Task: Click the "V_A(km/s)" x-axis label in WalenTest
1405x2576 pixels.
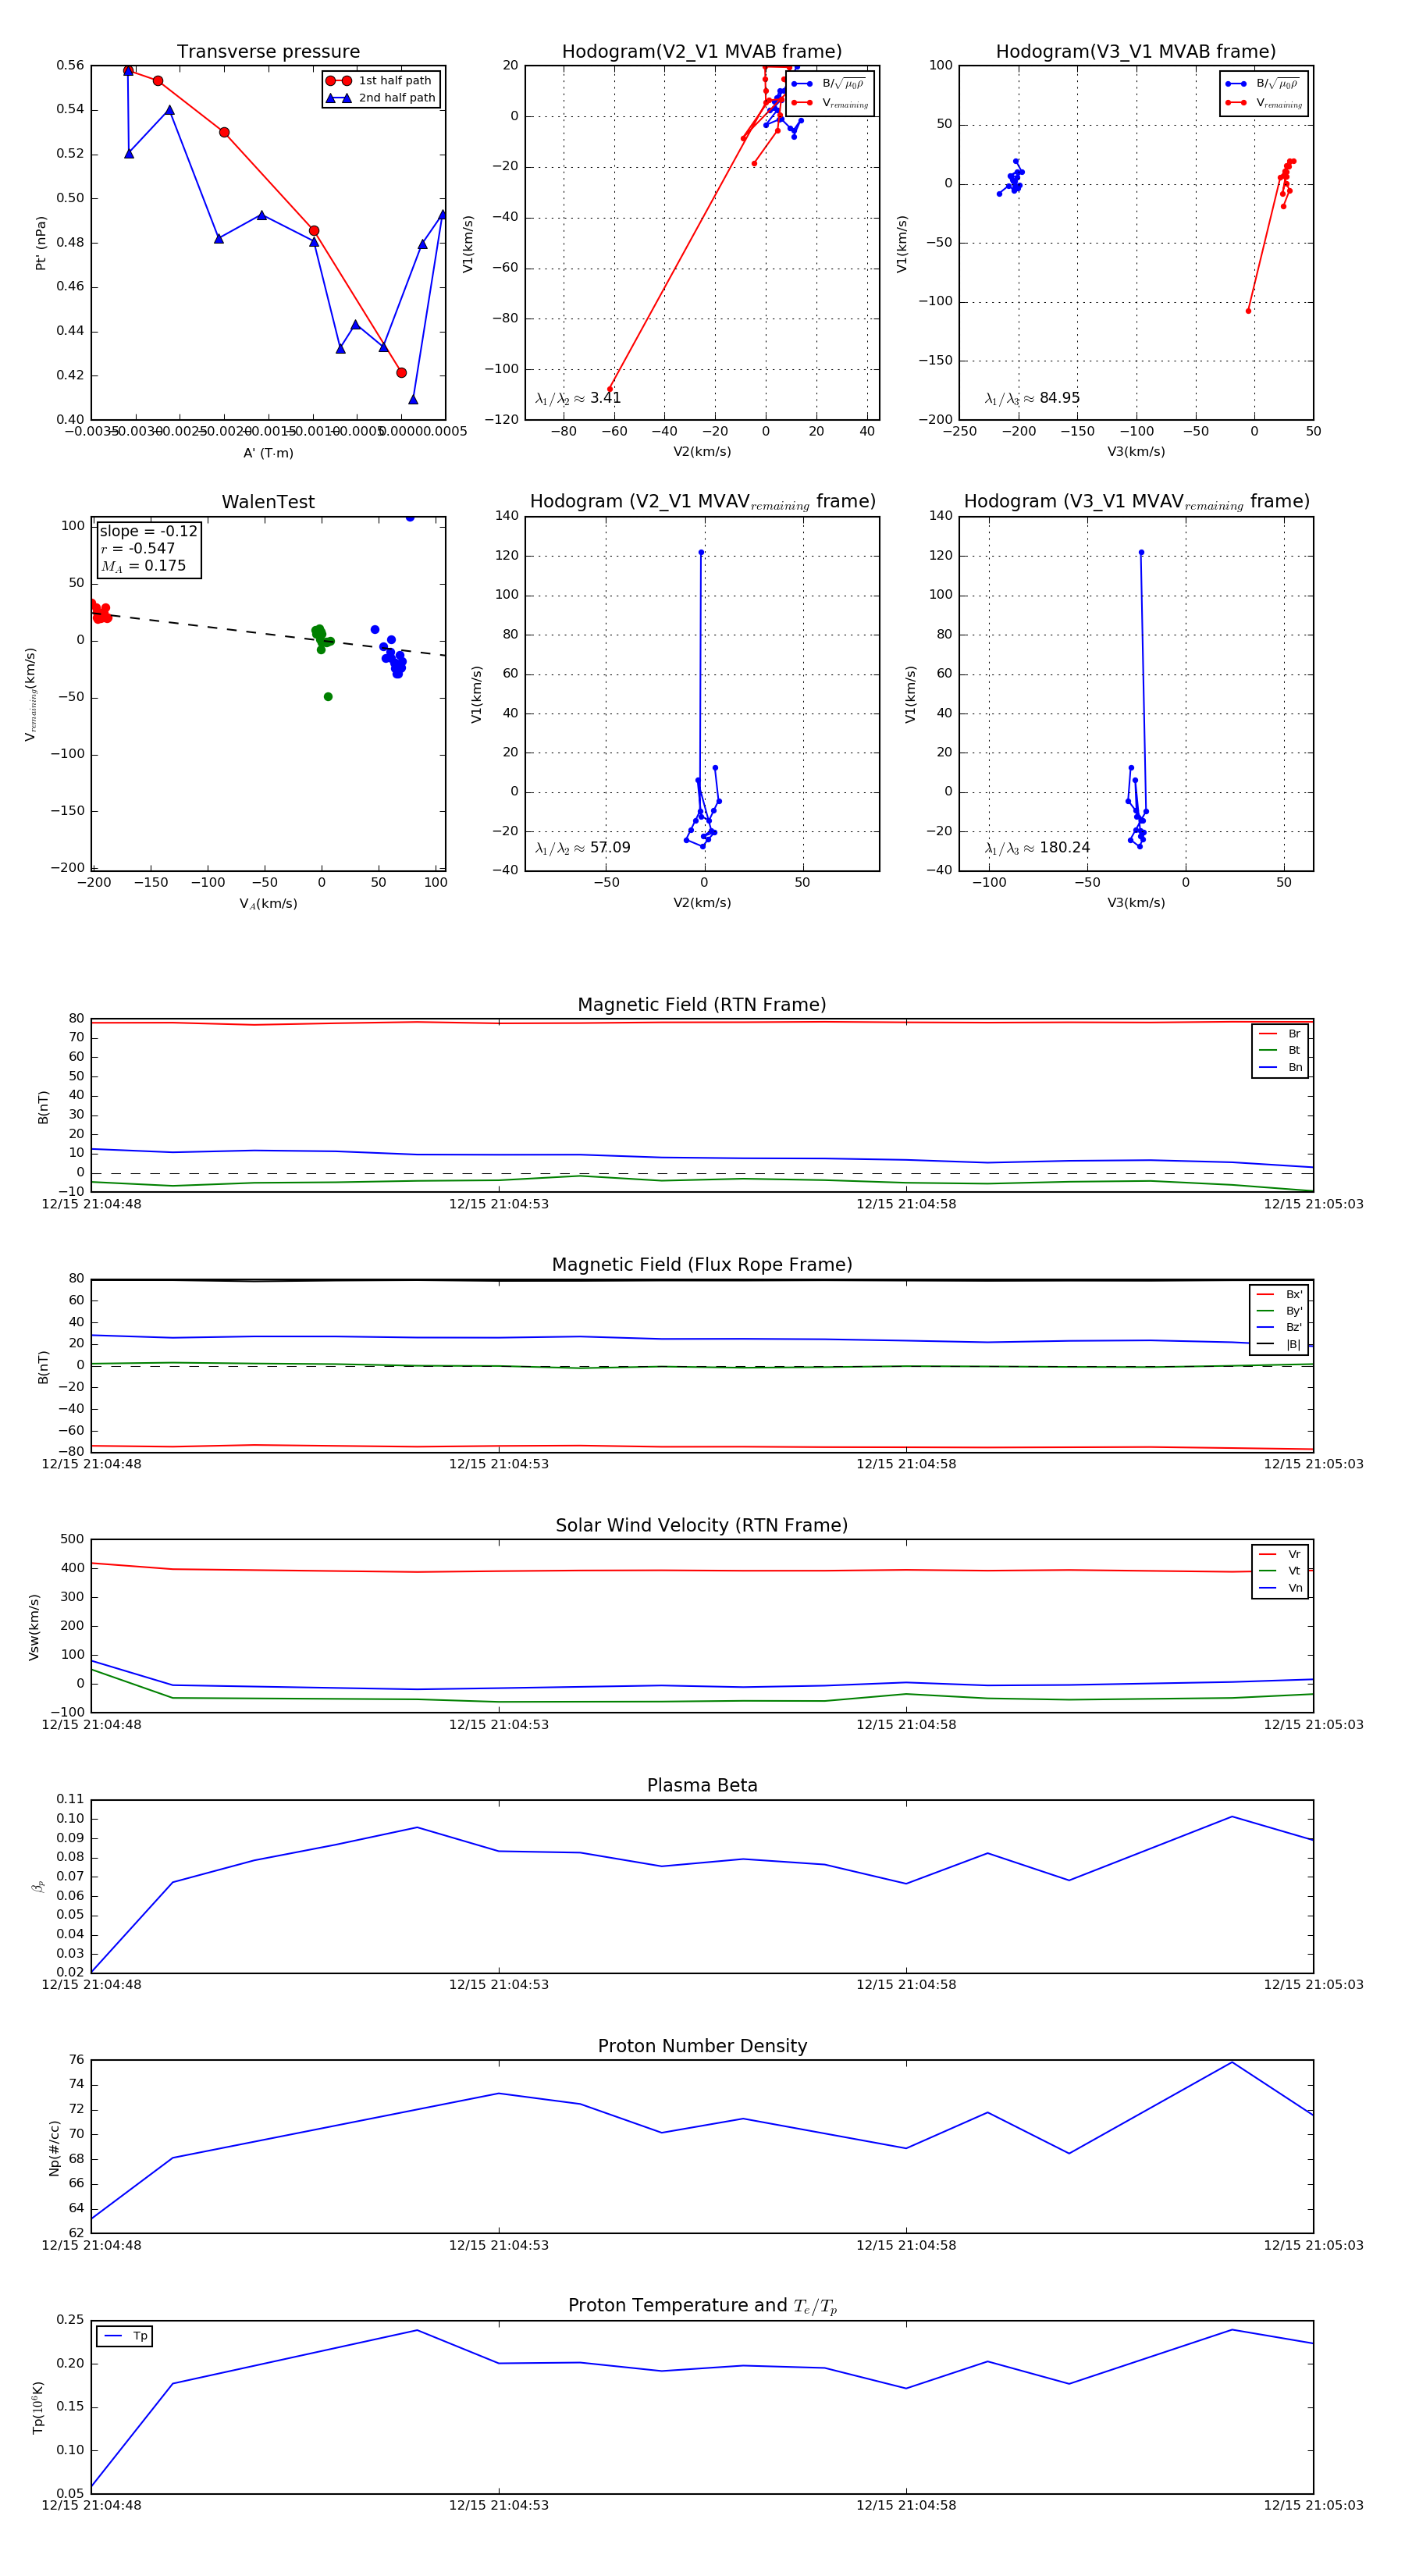Action: click(x=268, y=904)
